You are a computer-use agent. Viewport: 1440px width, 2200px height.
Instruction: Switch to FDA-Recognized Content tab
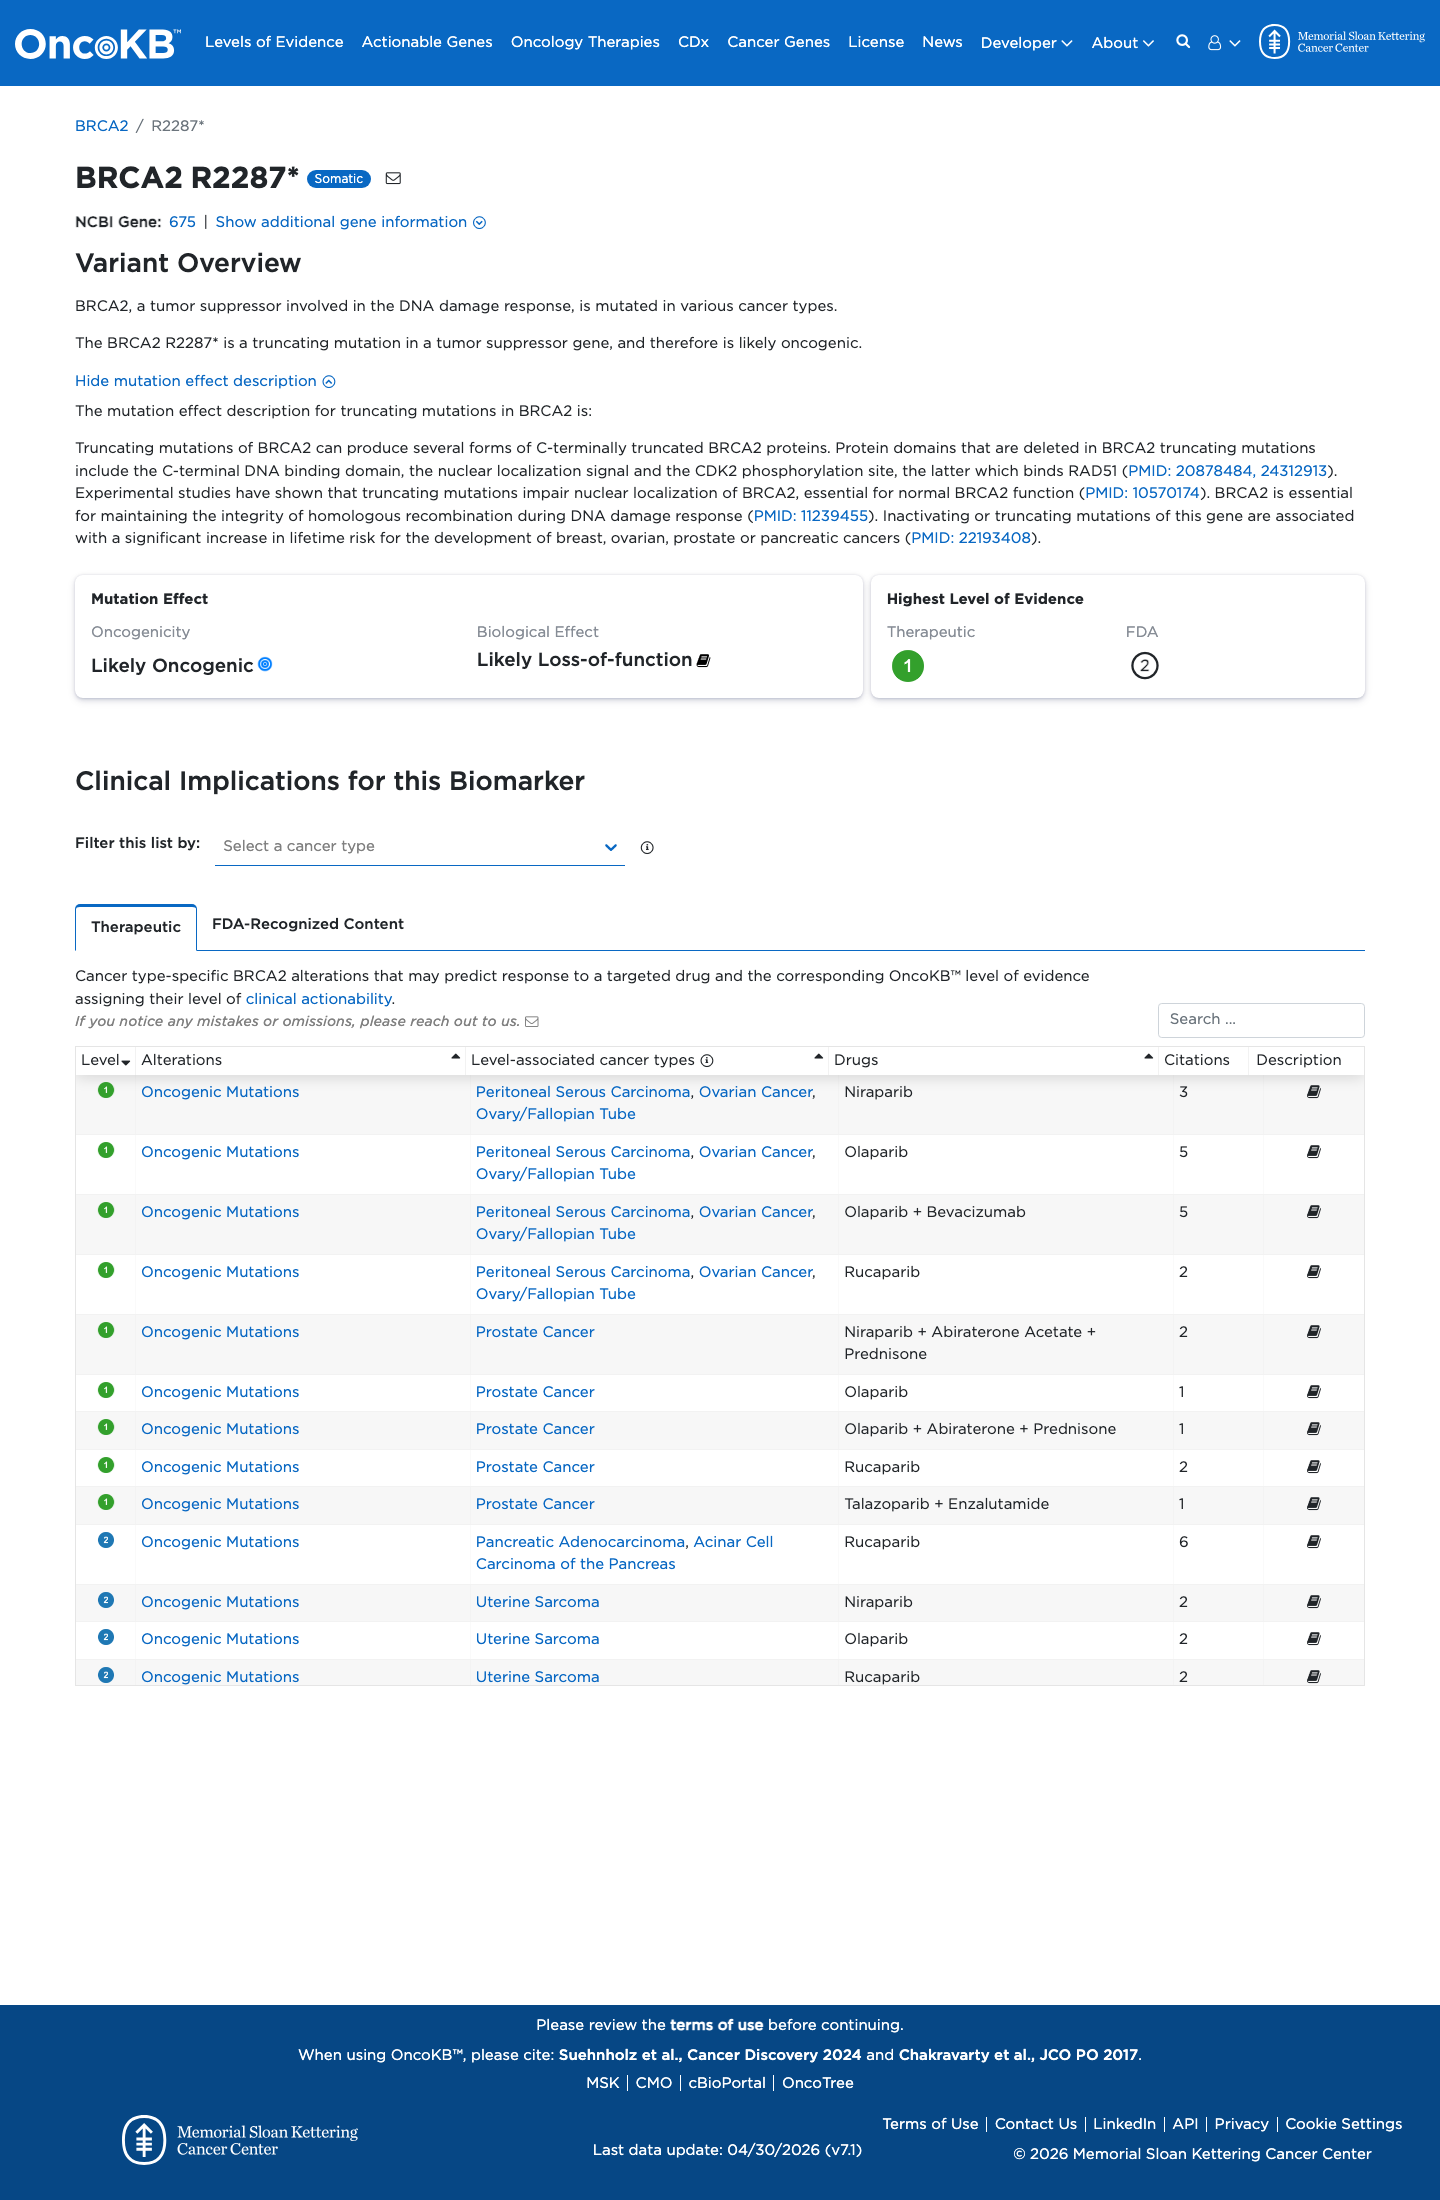tap(308, 924)
